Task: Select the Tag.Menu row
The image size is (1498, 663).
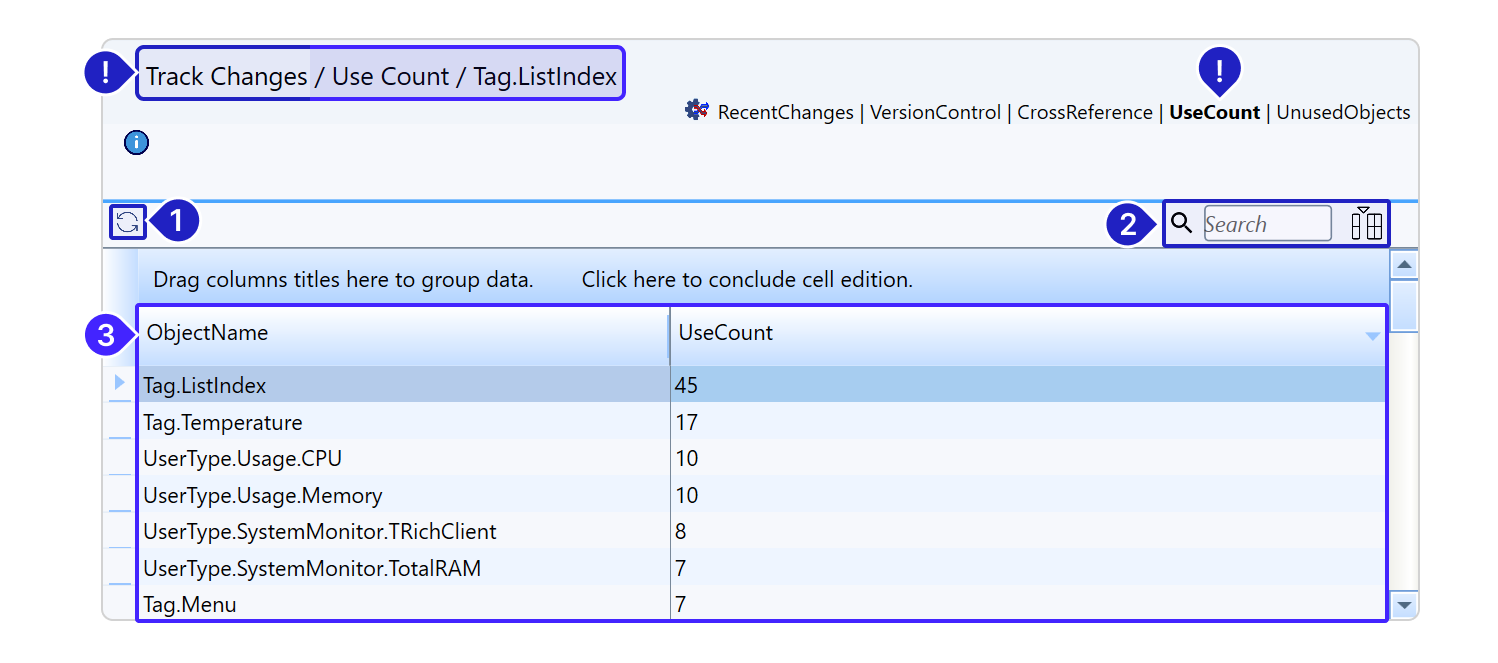Action: tap(190, 604)
